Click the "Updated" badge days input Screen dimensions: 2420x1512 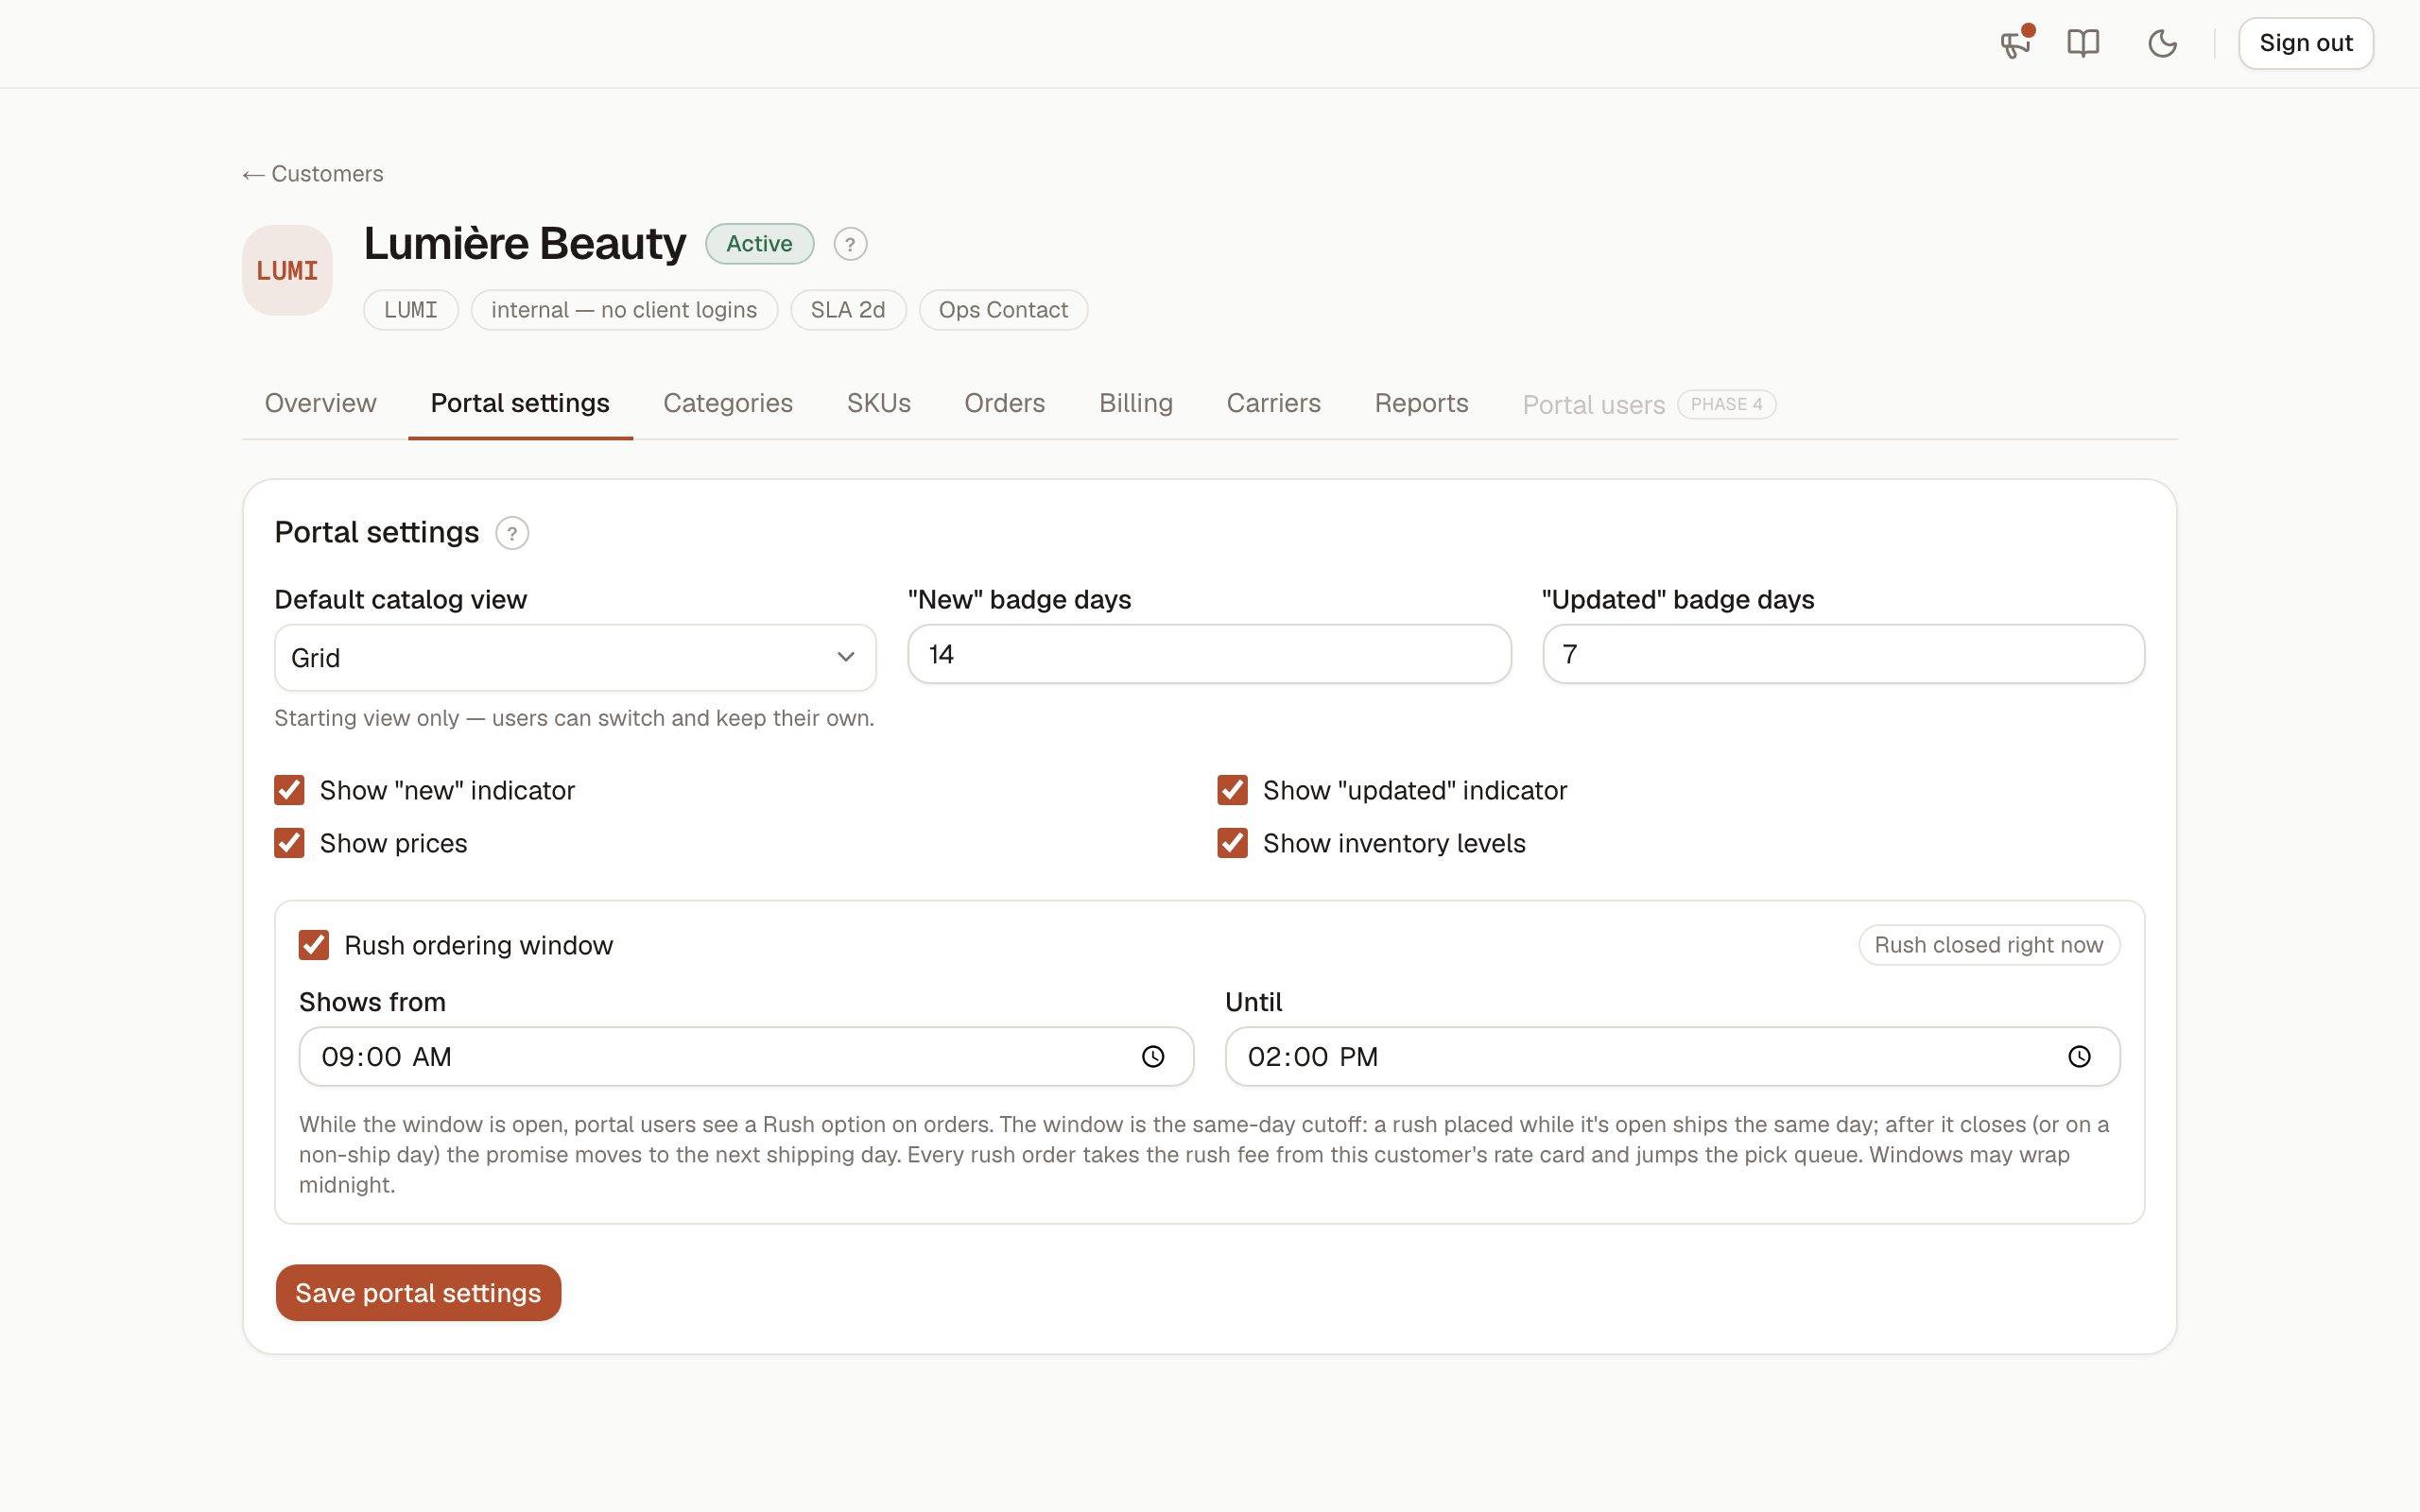coord(1843,654)
